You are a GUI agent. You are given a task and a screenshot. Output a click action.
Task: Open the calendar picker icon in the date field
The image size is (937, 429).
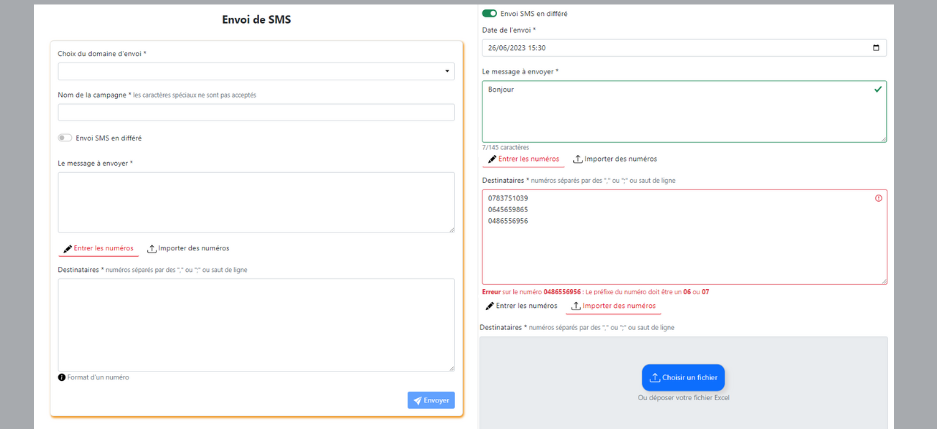(876, 48)
